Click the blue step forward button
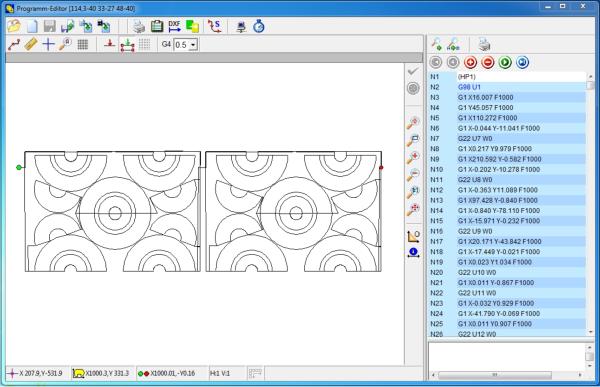Viewport: 600px width, 387px height. (x=522, y=62)
